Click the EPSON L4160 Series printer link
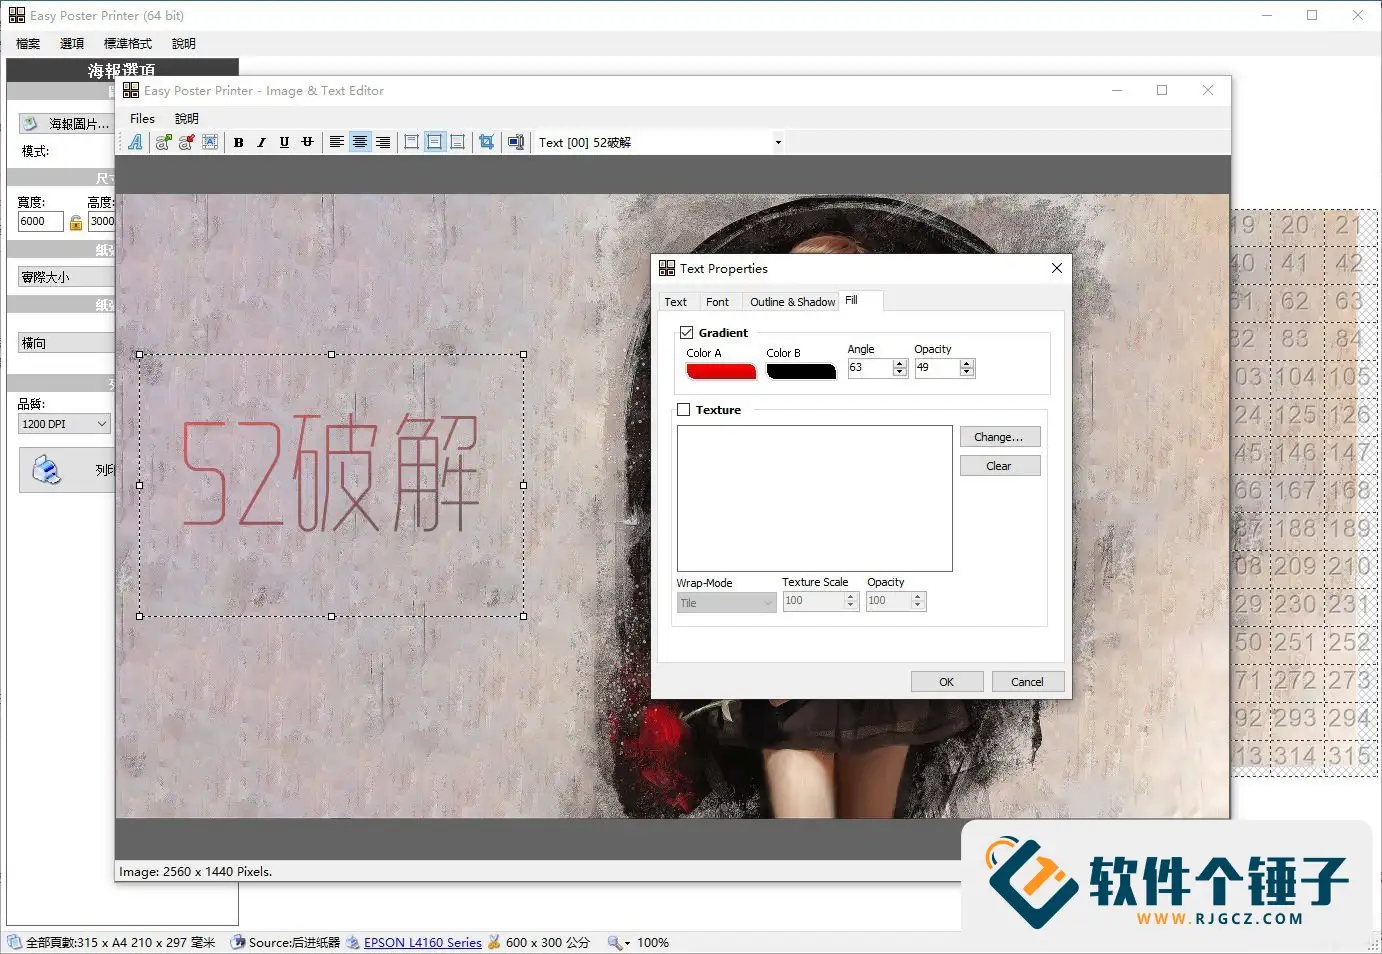Screen dimensions: 1382x954 [422, 942]
